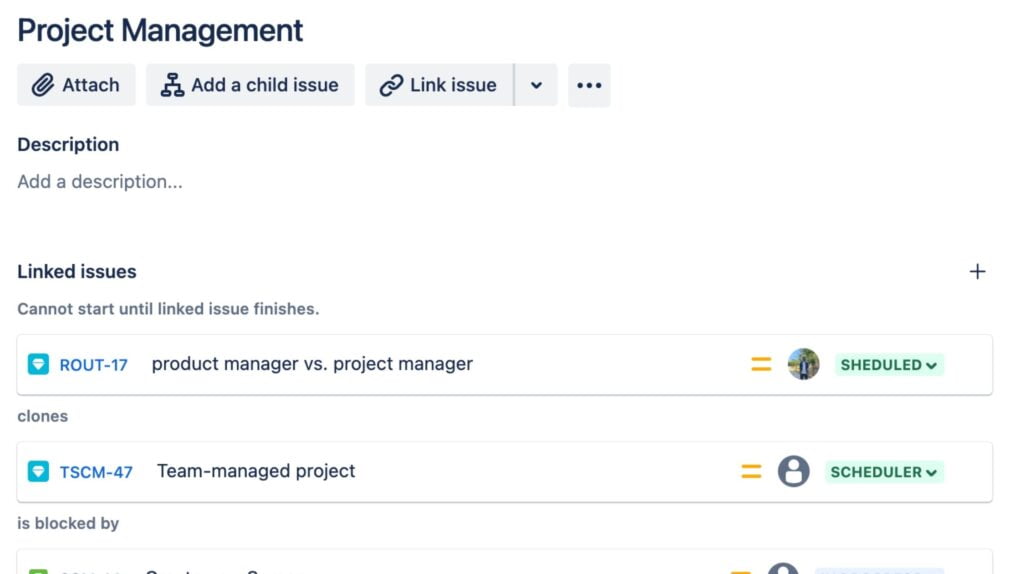Click the medium priority icon on TSCM-47 row
Viewport: 1020px width, 574px height.
(751, 472)
